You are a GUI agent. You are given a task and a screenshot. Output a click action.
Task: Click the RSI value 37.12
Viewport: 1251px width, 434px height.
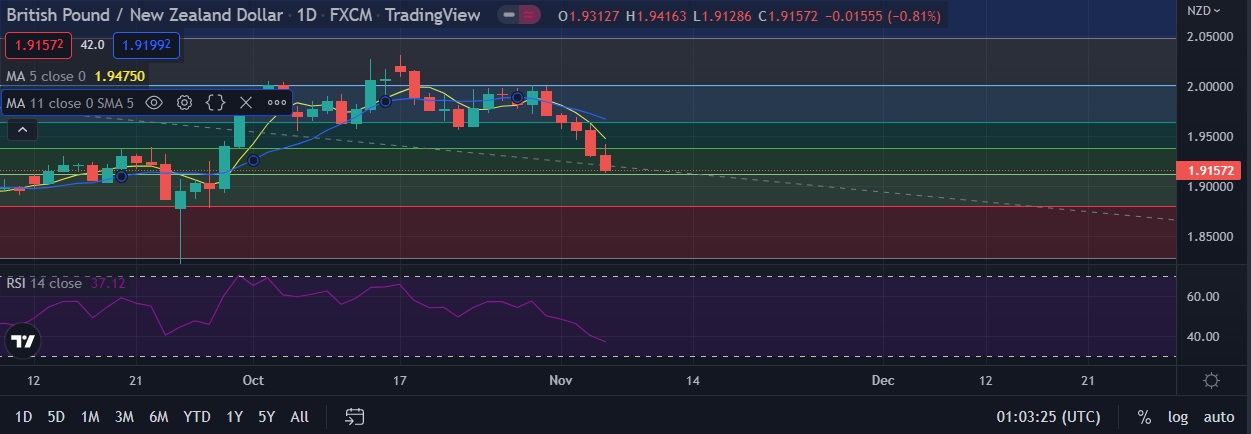[110, 283]
